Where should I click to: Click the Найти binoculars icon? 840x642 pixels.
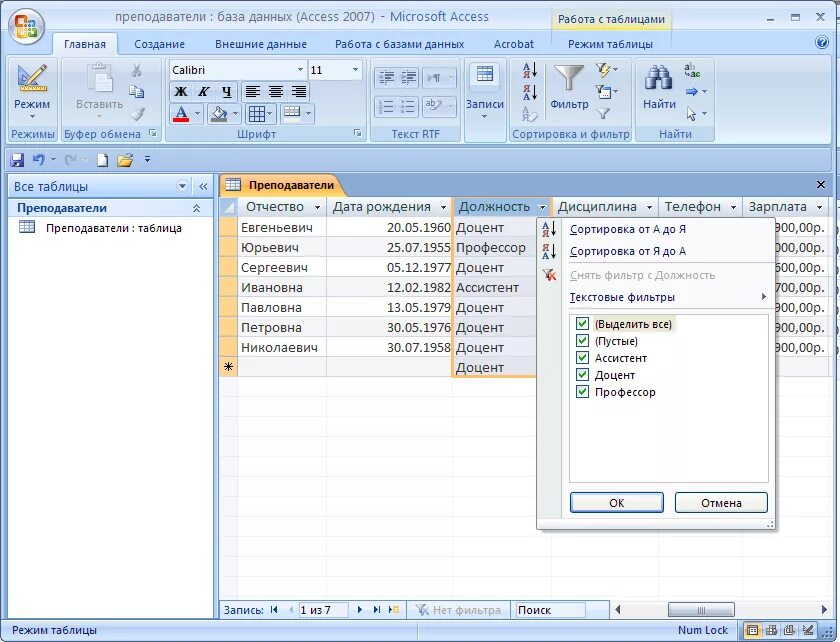pyautogui.click(x=658, y=78)
